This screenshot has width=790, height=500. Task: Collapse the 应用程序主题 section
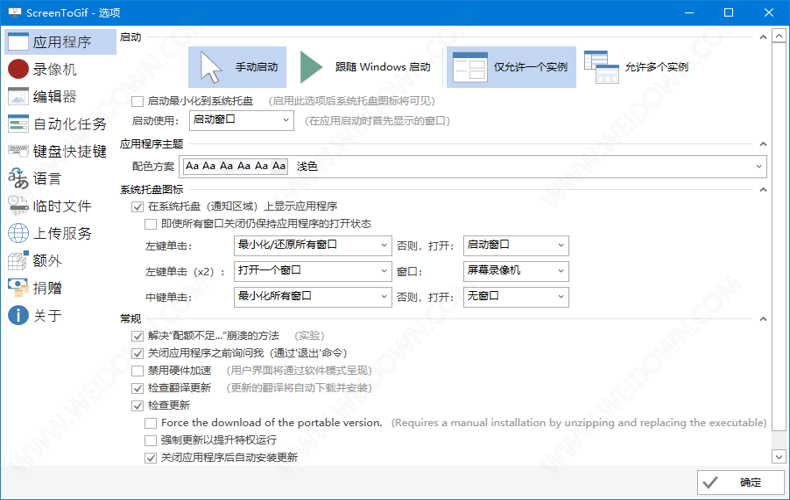point(763,144)
